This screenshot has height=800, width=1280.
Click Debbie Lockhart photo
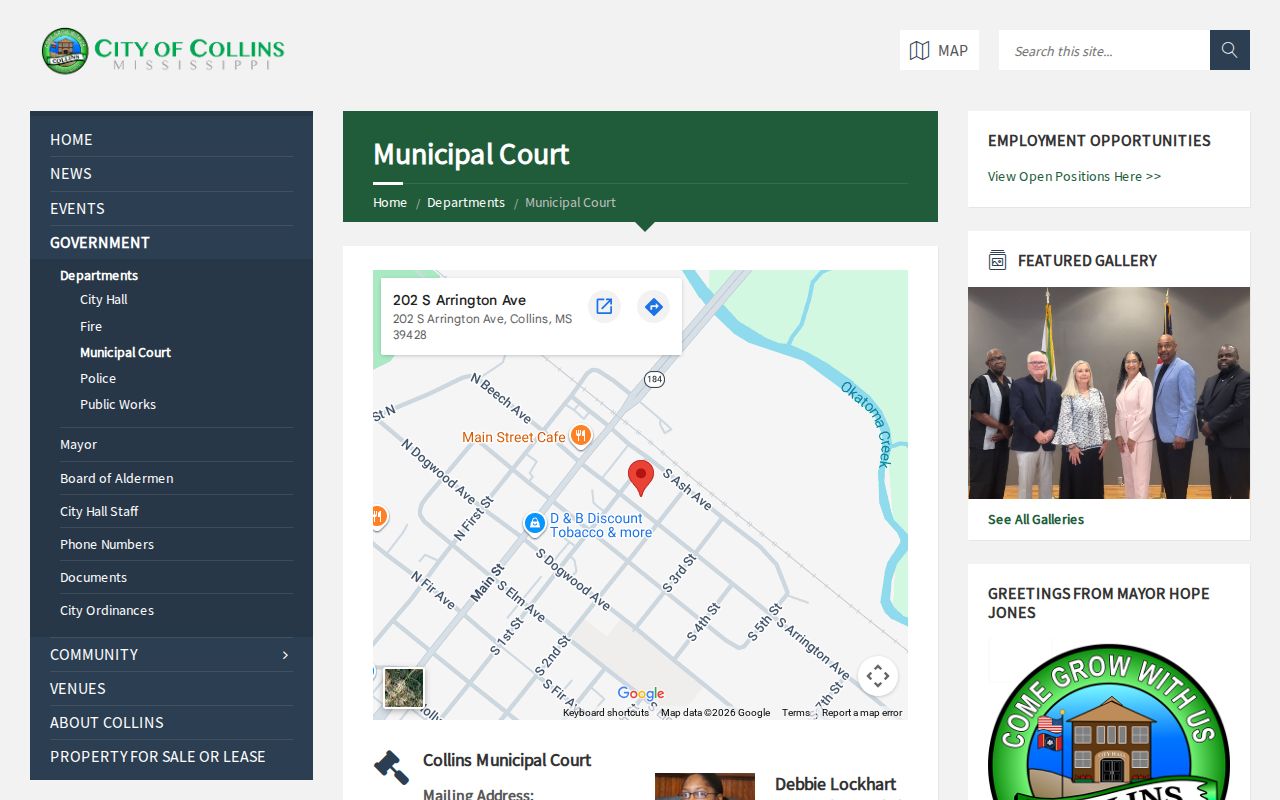705,786
